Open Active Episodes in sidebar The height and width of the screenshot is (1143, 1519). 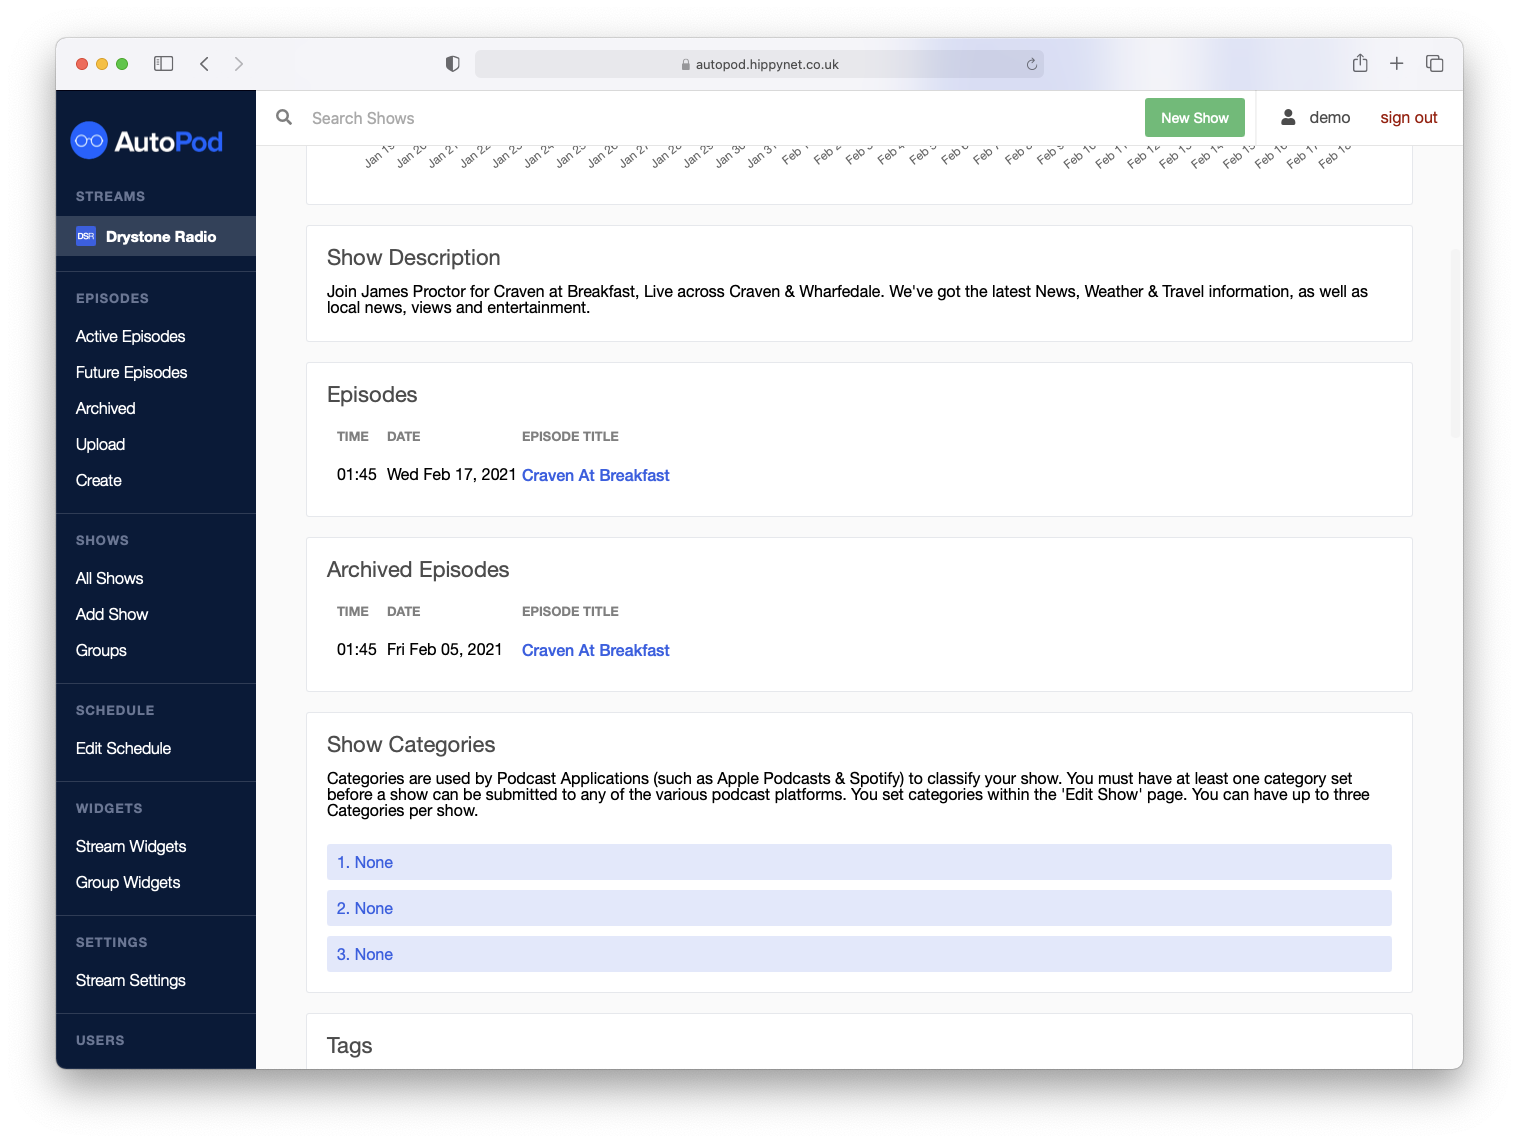130,336
